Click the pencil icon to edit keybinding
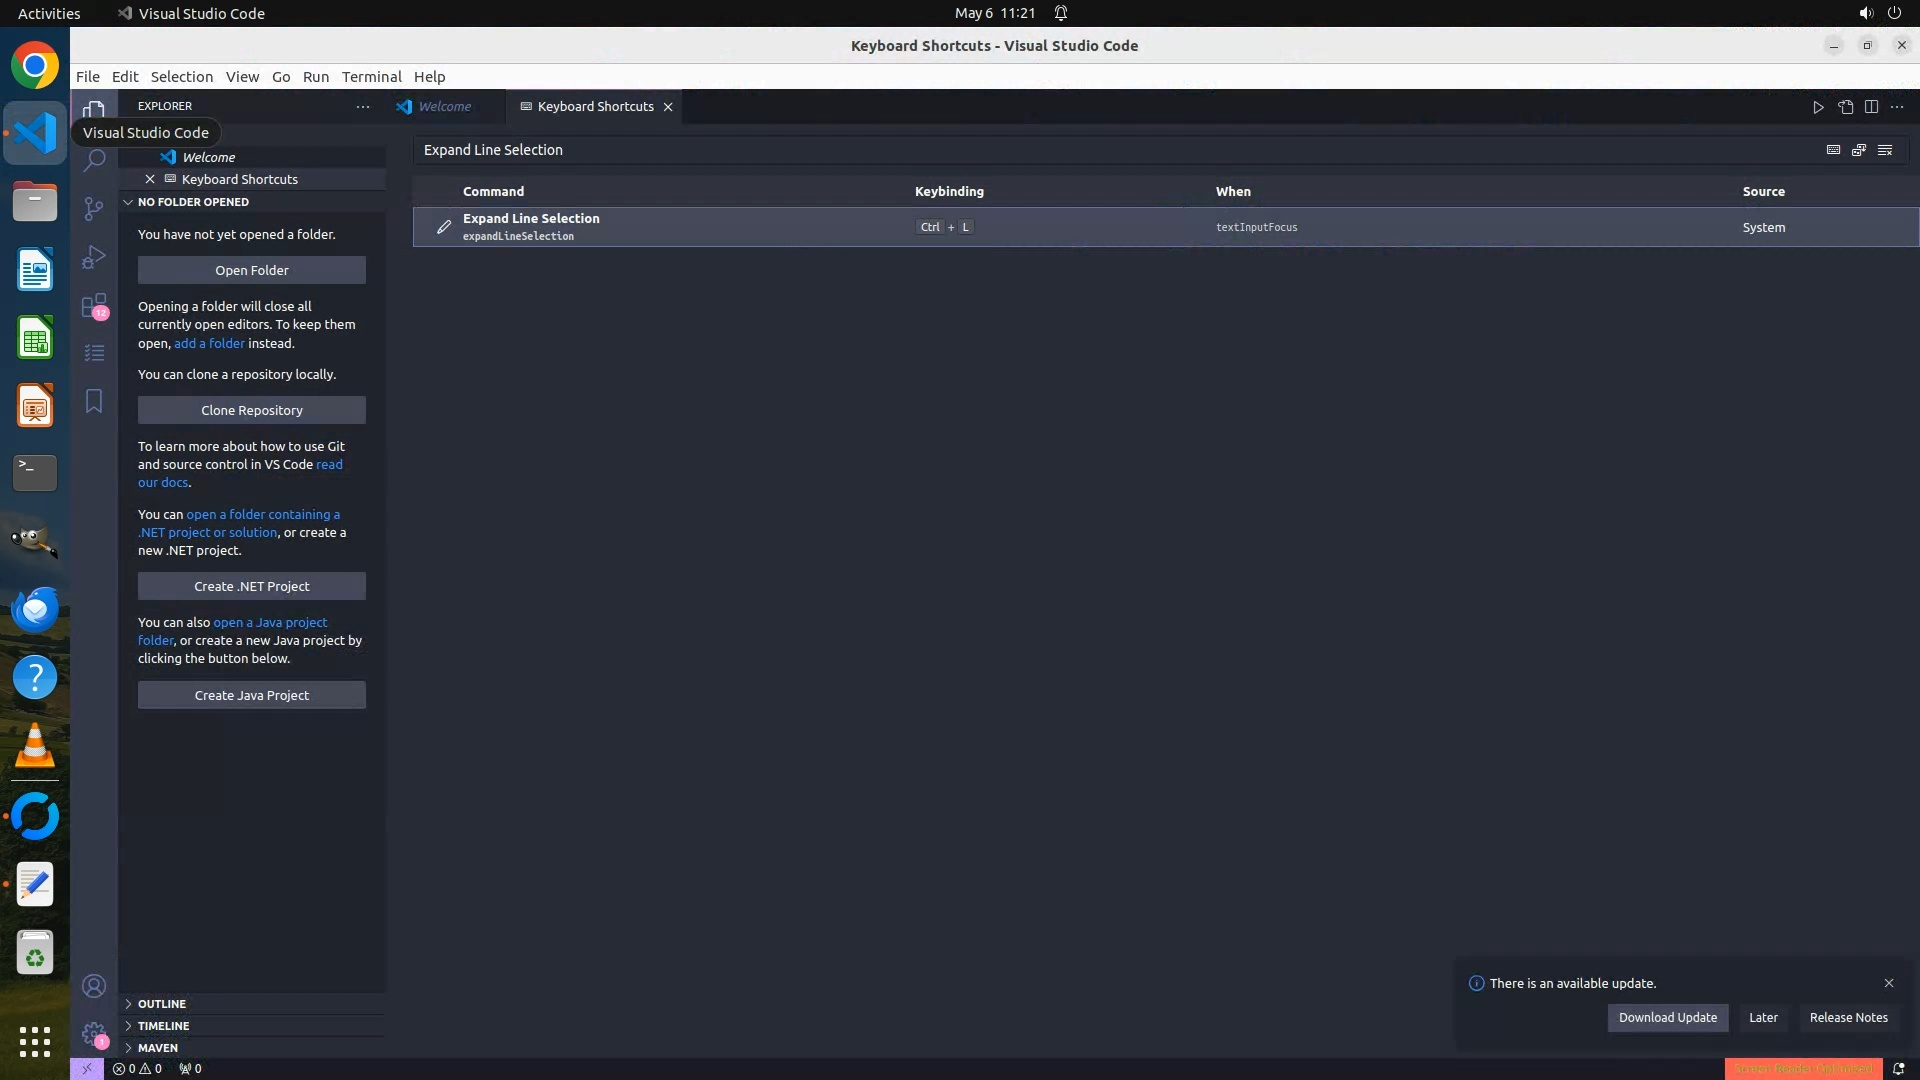The height and width of the screenshot is (1080, 1920). point(444,227)
